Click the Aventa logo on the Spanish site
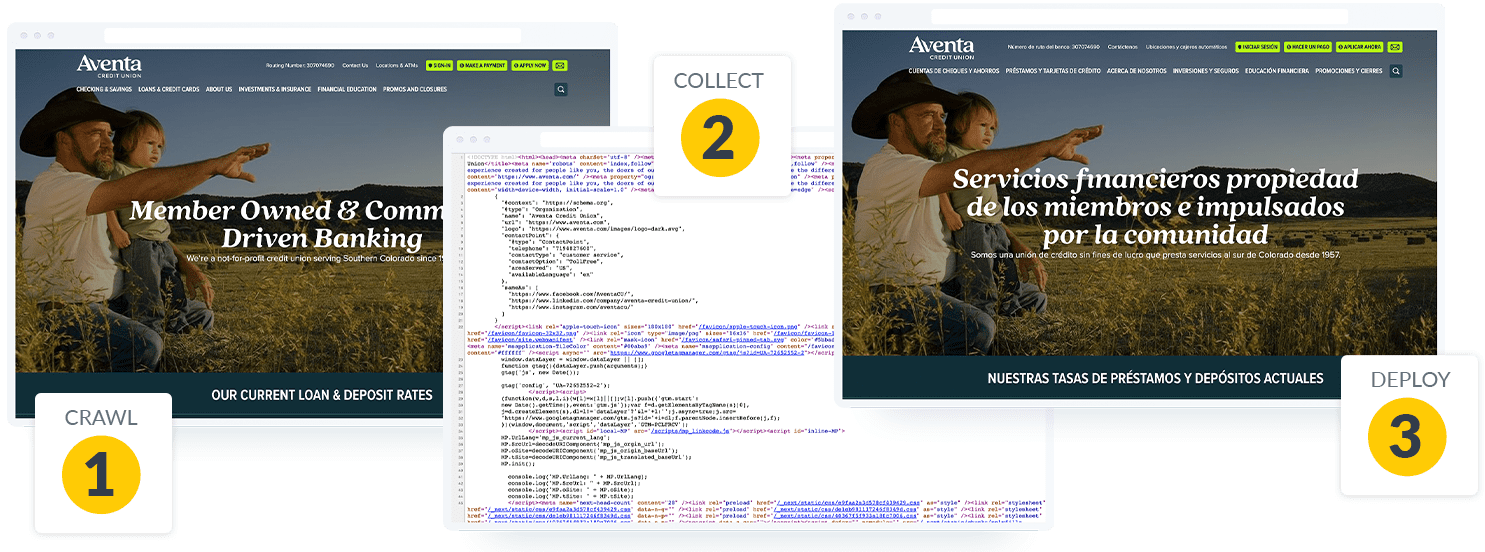The width and height of the screenshot is (1485, 552). click(941, 47)
